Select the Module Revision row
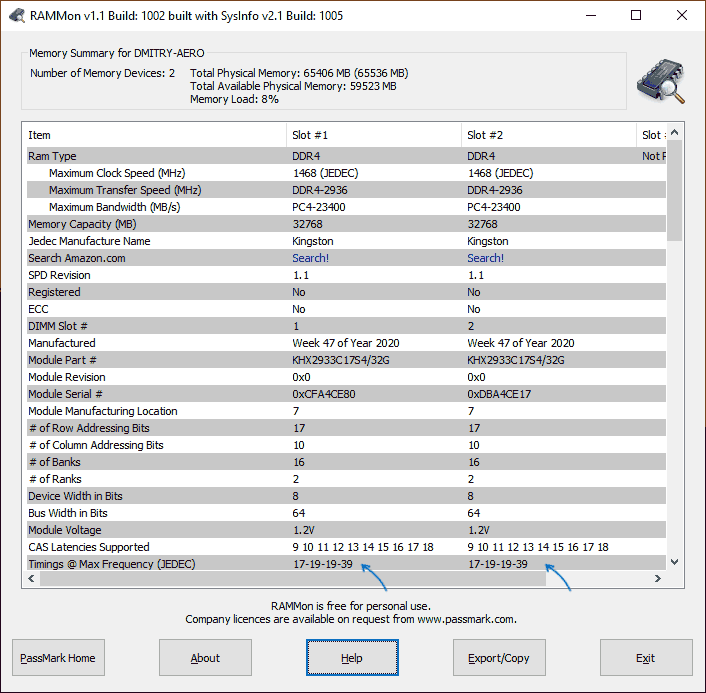The width and height of the screenshot is (706, 693). (346, 377)
